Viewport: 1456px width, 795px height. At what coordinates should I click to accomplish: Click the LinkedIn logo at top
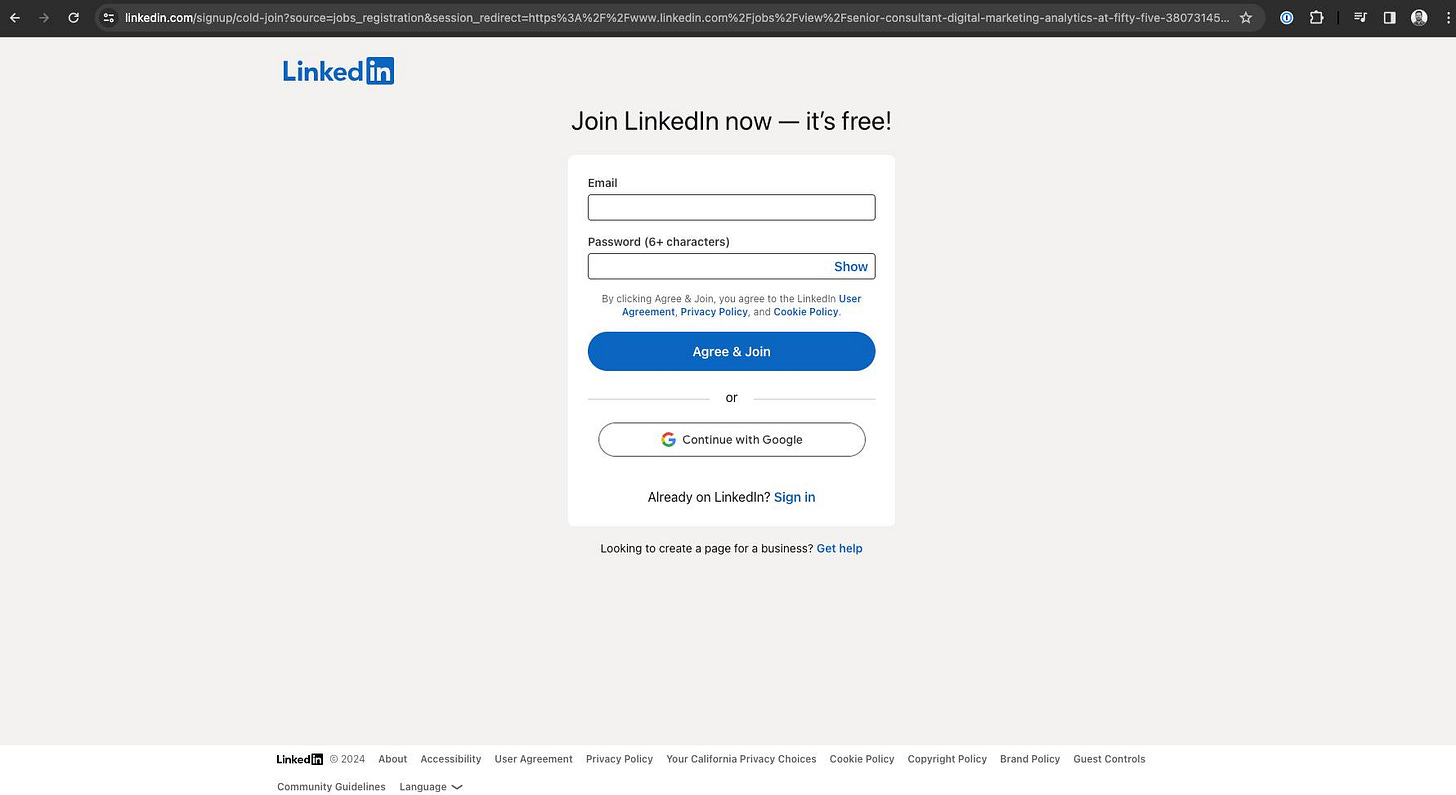[338, 71]
